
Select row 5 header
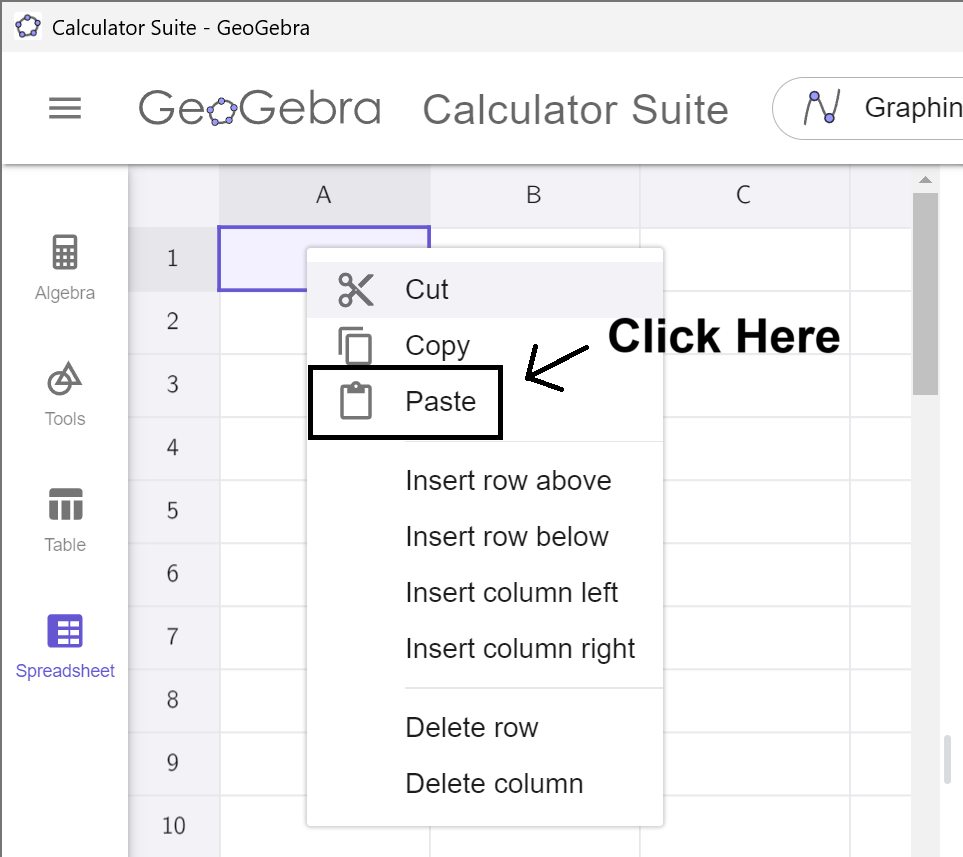(x=173, y=511)
